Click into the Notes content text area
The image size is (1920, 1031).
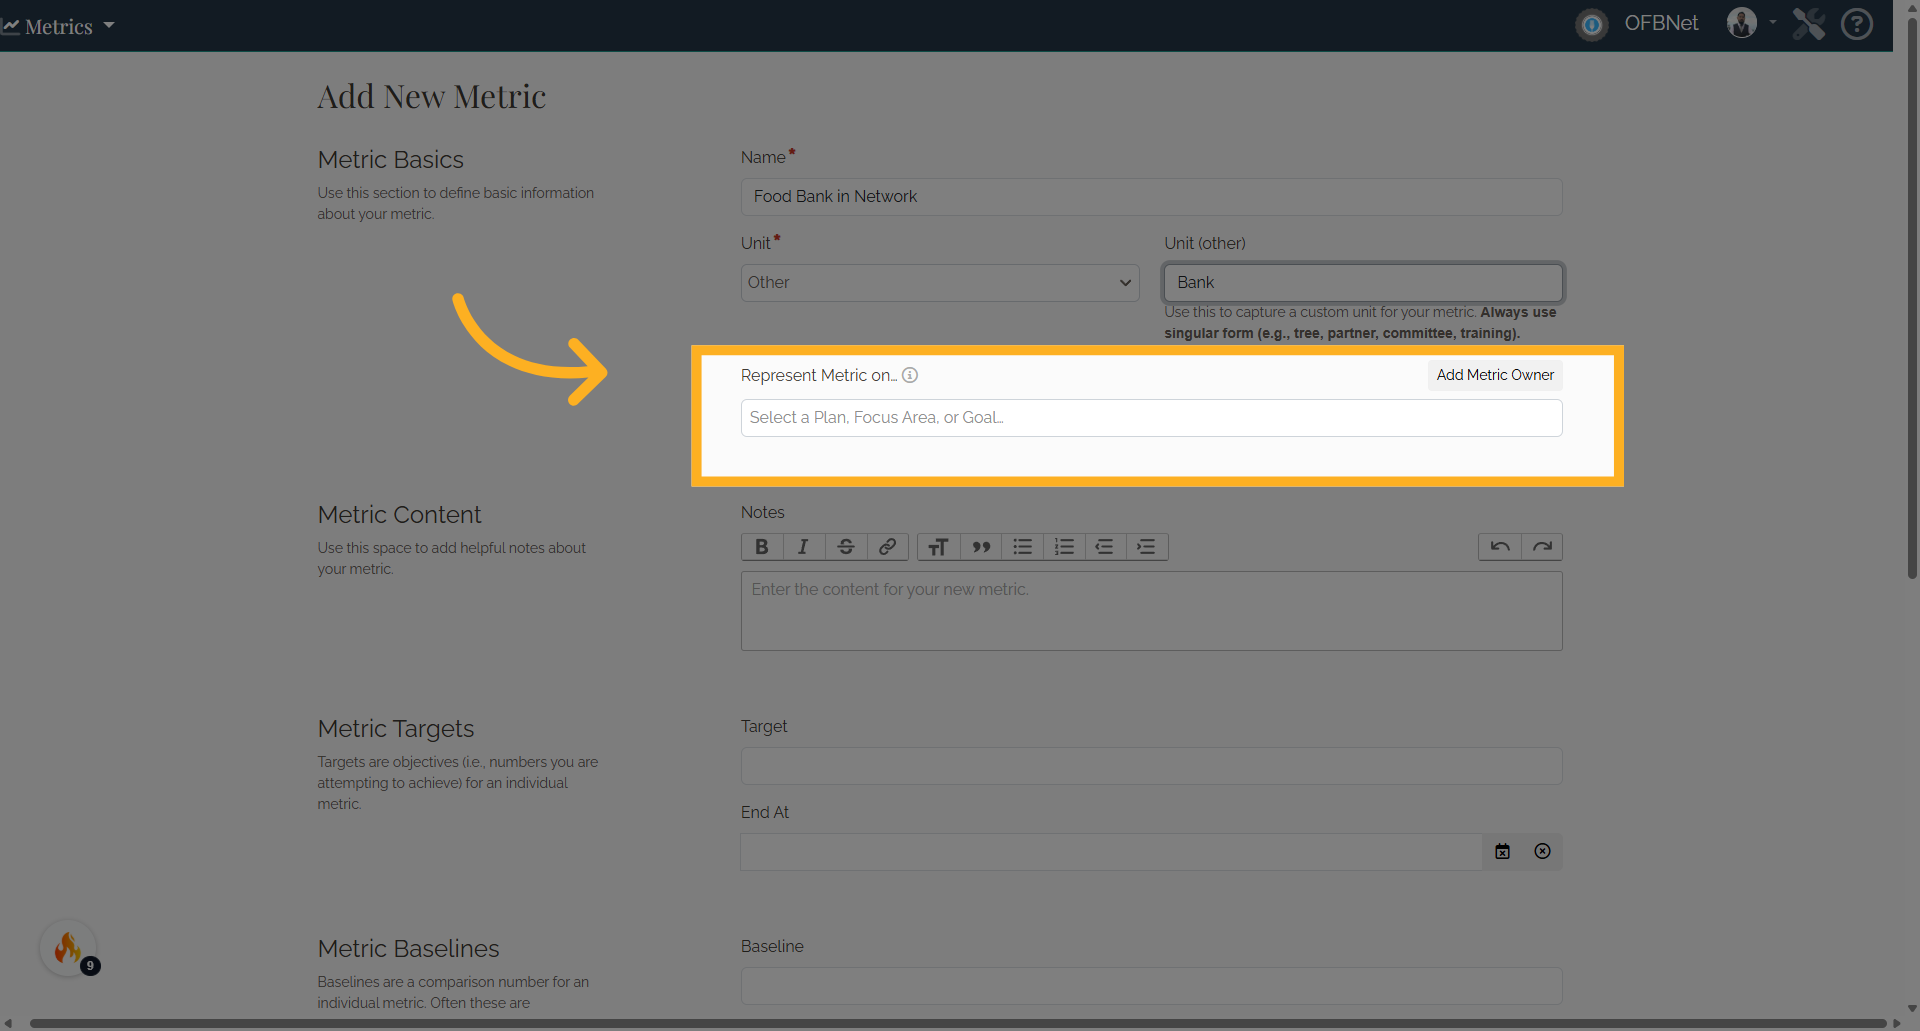(1151, 611)
